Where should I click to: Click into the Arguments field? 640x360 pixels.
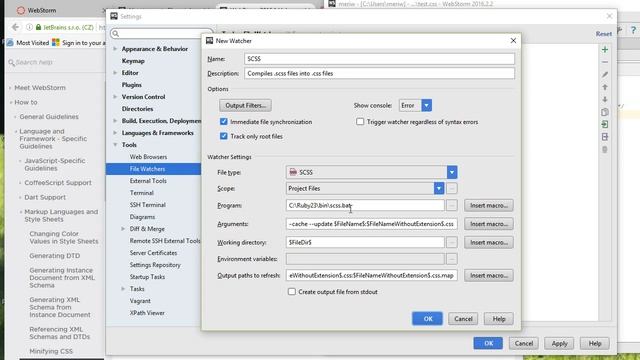[x=371, y=224]
